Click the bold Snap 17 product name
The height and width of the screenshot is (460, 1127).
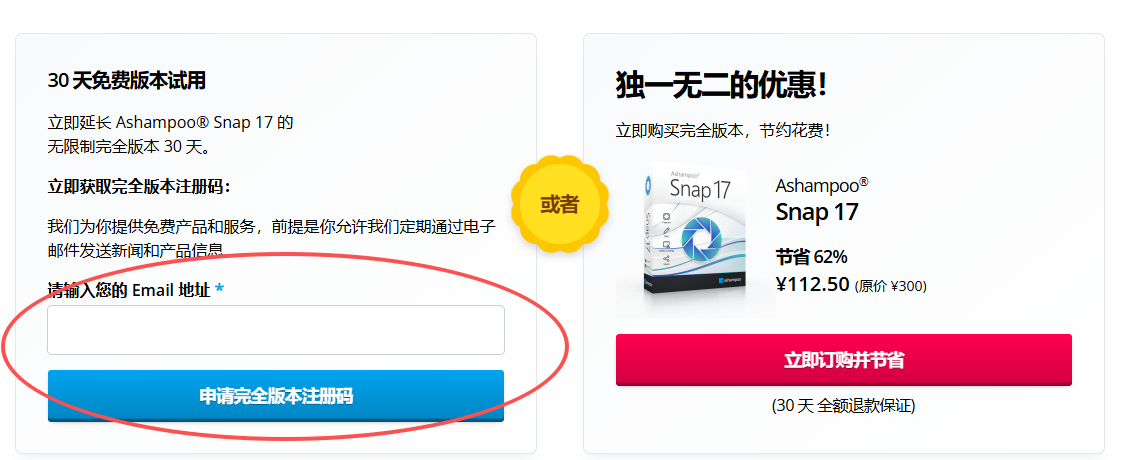pyautogui.click(x=816, y=212)
